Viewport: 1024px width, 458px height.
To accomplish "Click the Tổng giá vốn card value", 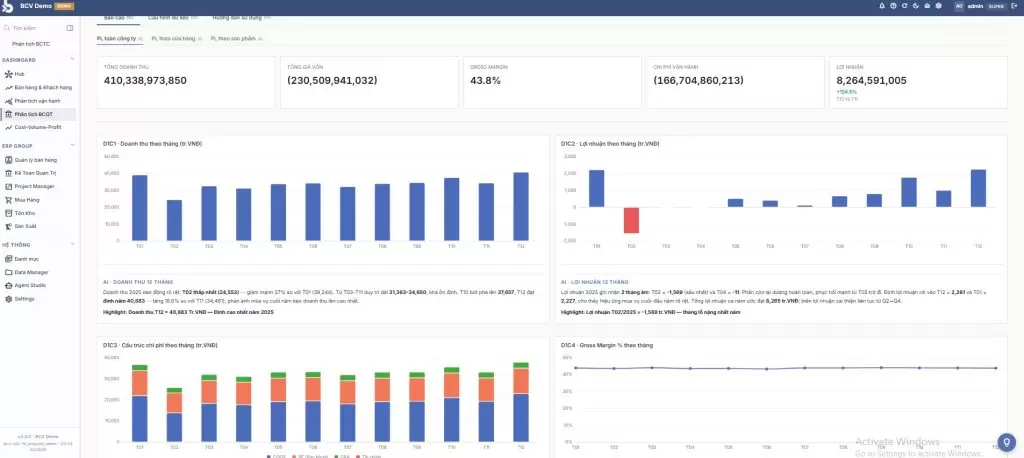I will point(332,81).
